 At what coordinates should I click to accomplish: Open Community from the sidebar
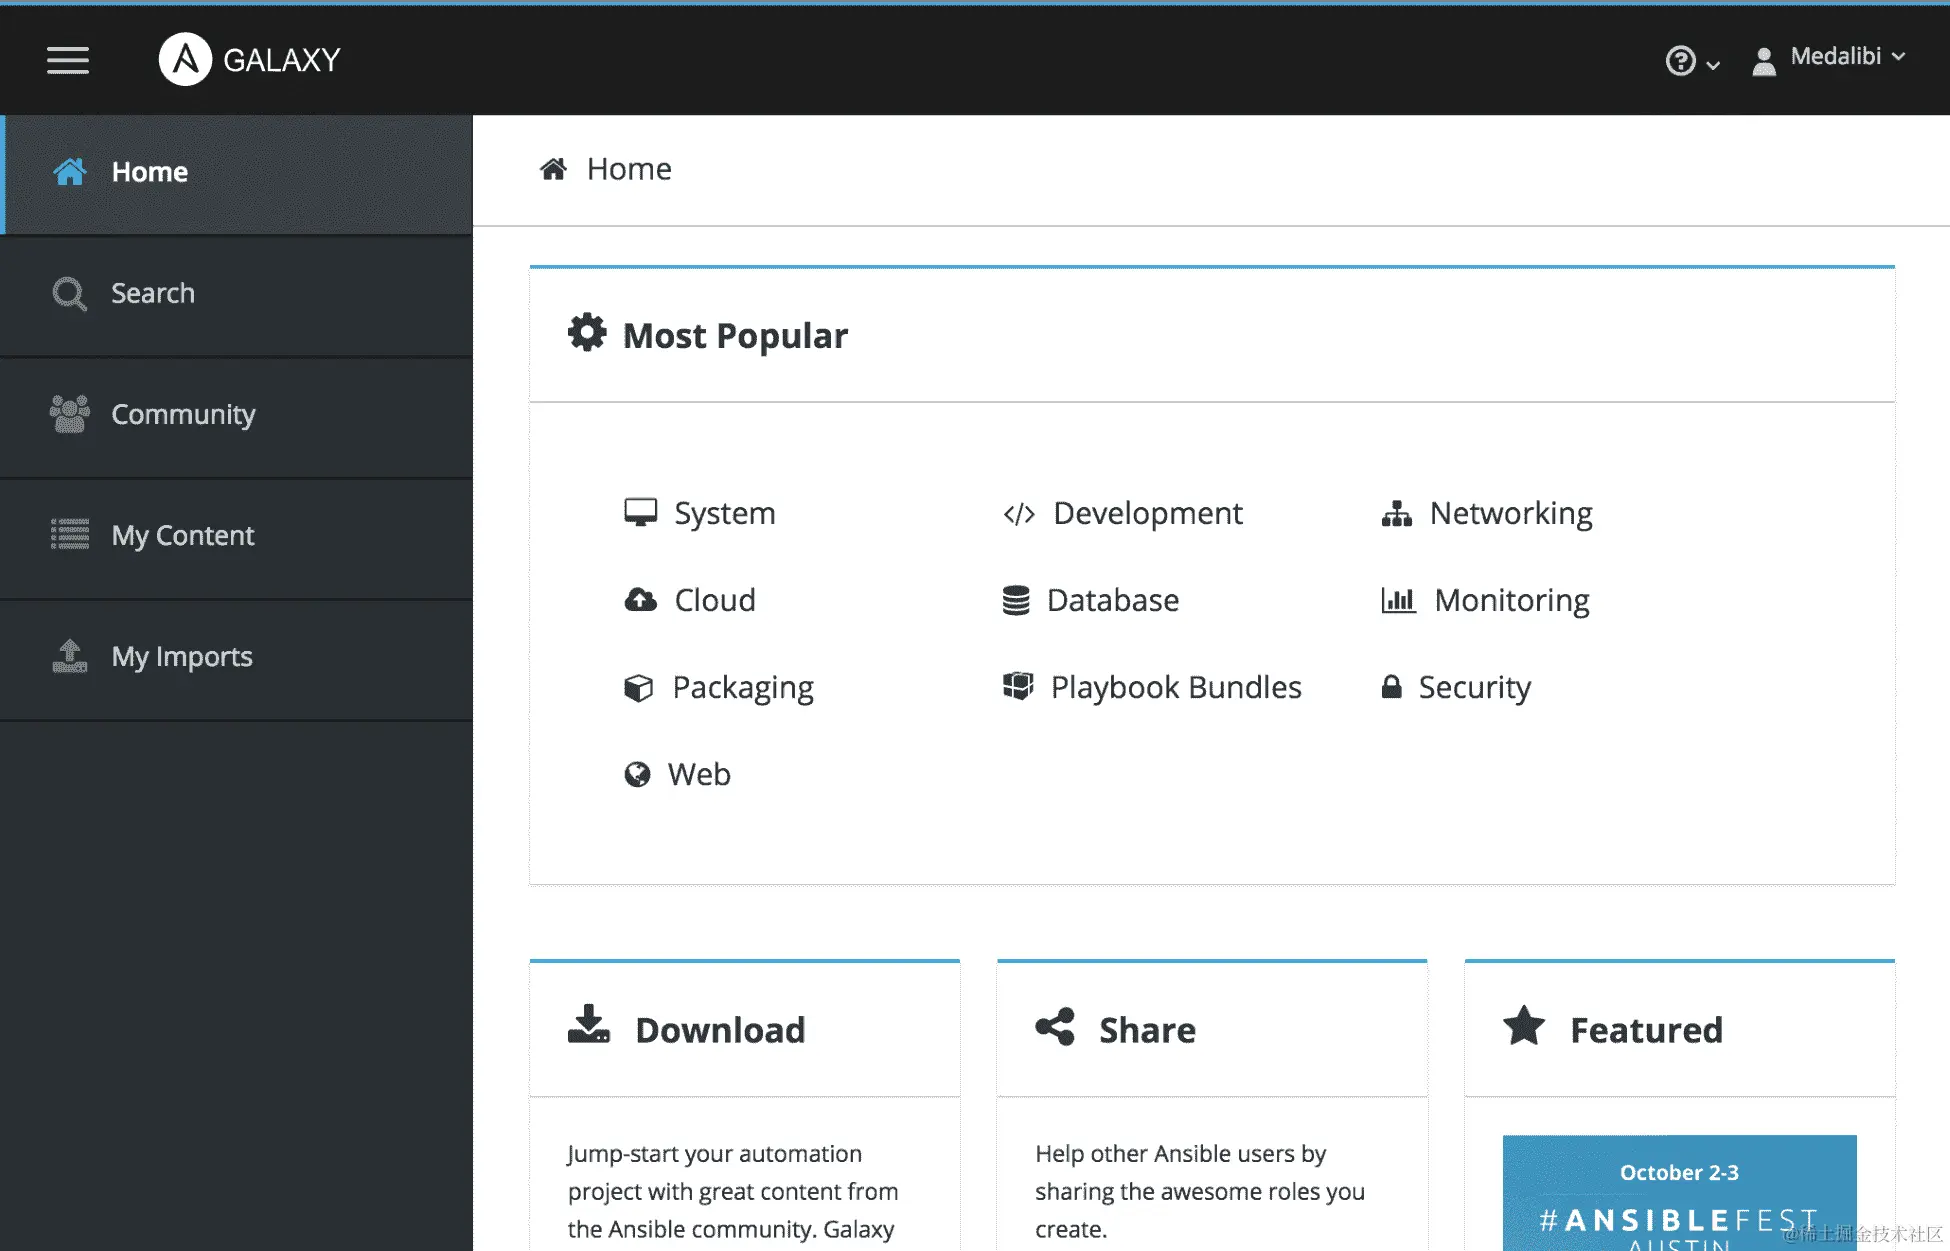183,414
